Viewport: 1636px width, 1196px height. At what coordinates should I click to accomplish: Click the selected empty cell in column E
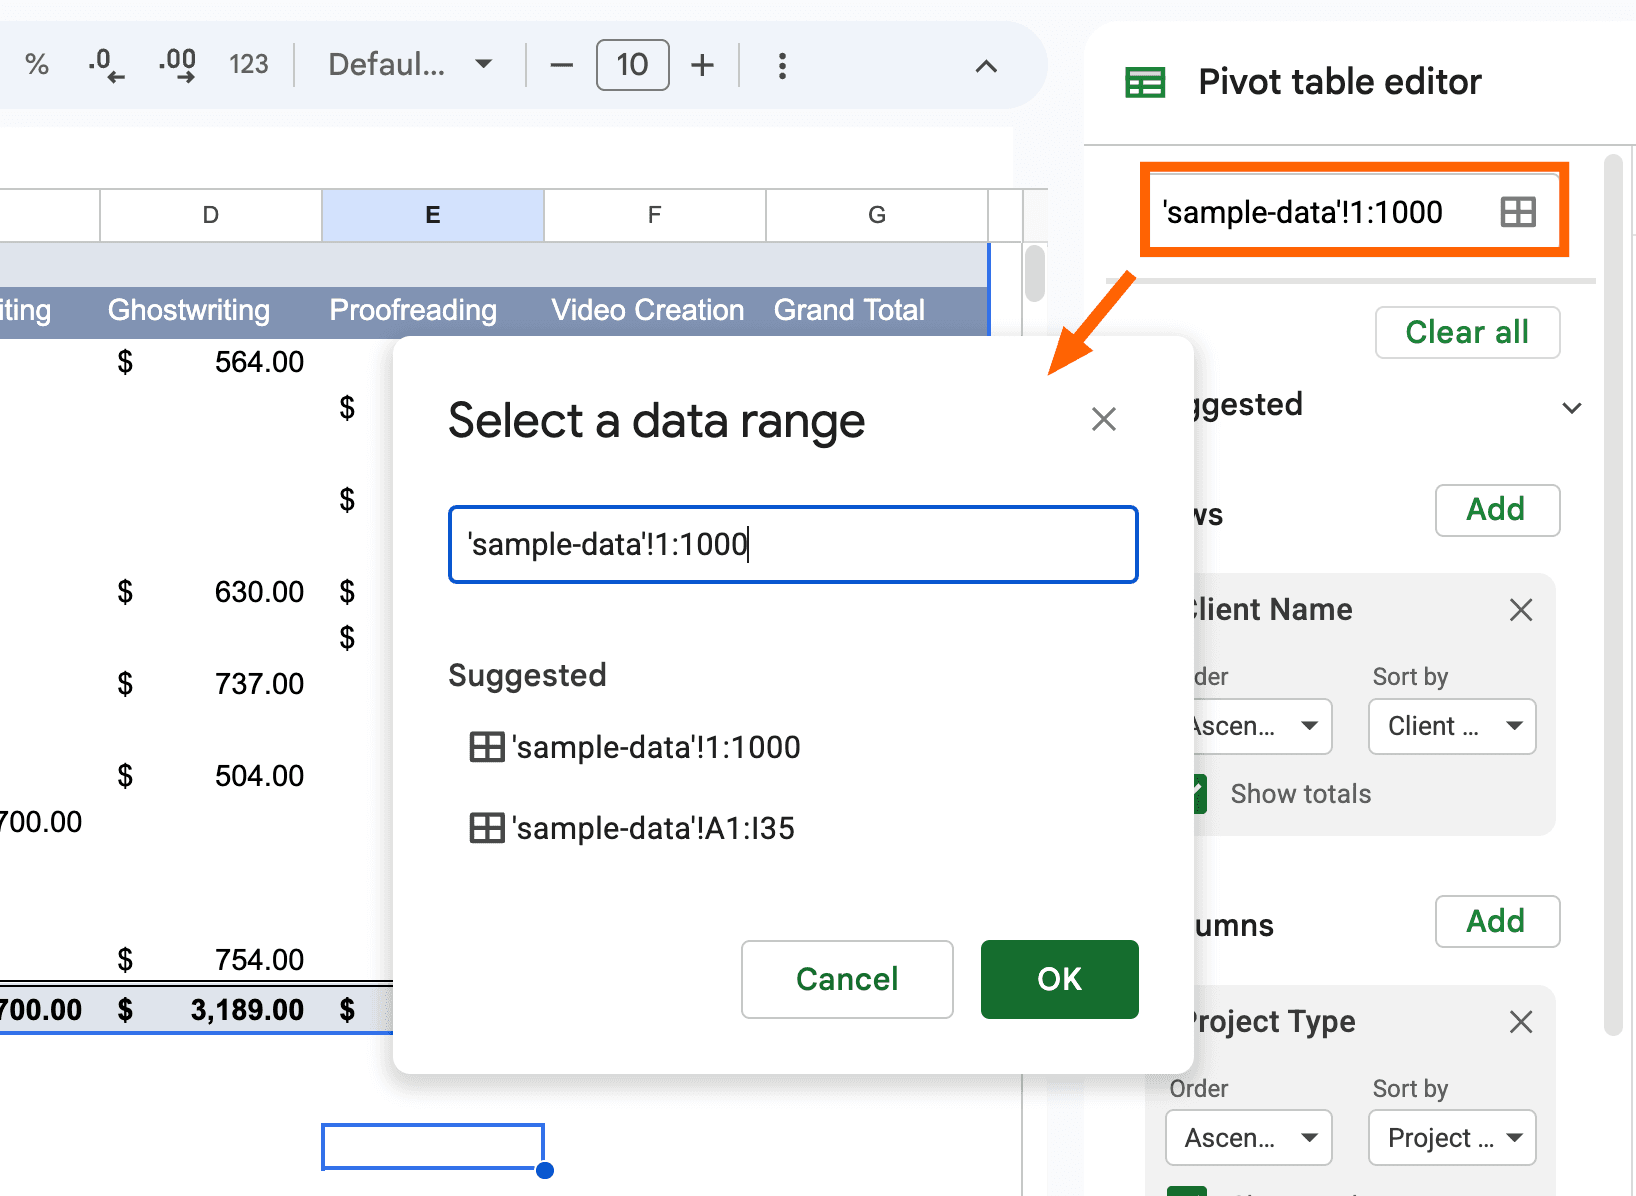pos(433,1146)
